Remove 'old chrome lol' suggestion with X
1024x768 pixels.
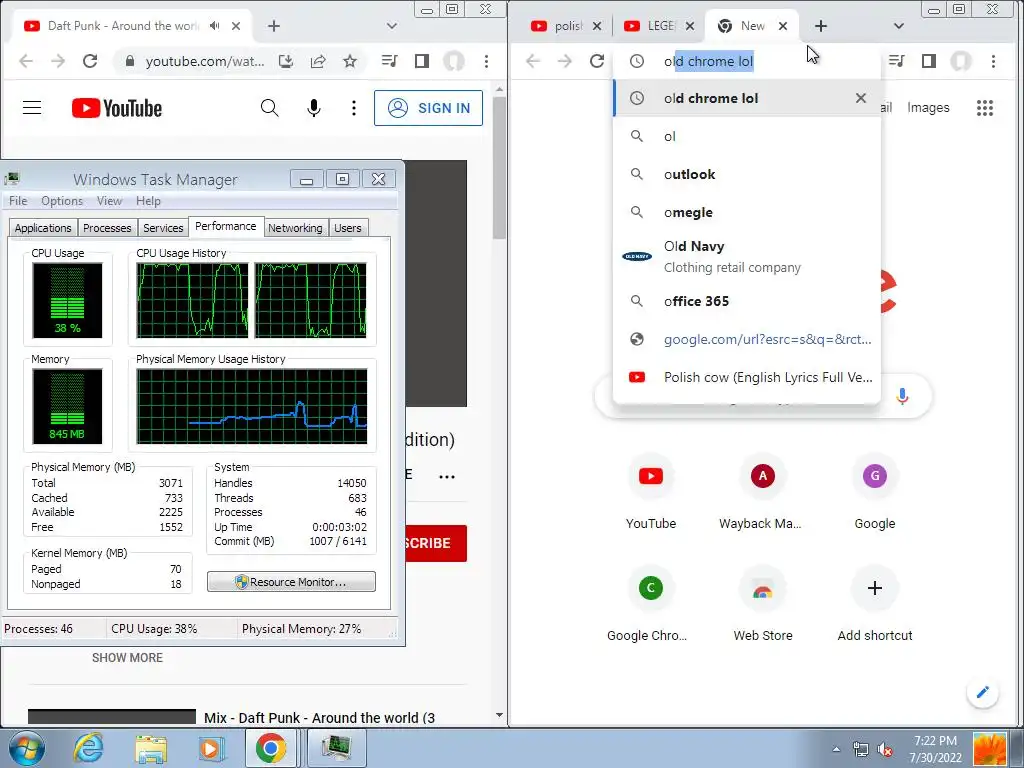(861, 98)
